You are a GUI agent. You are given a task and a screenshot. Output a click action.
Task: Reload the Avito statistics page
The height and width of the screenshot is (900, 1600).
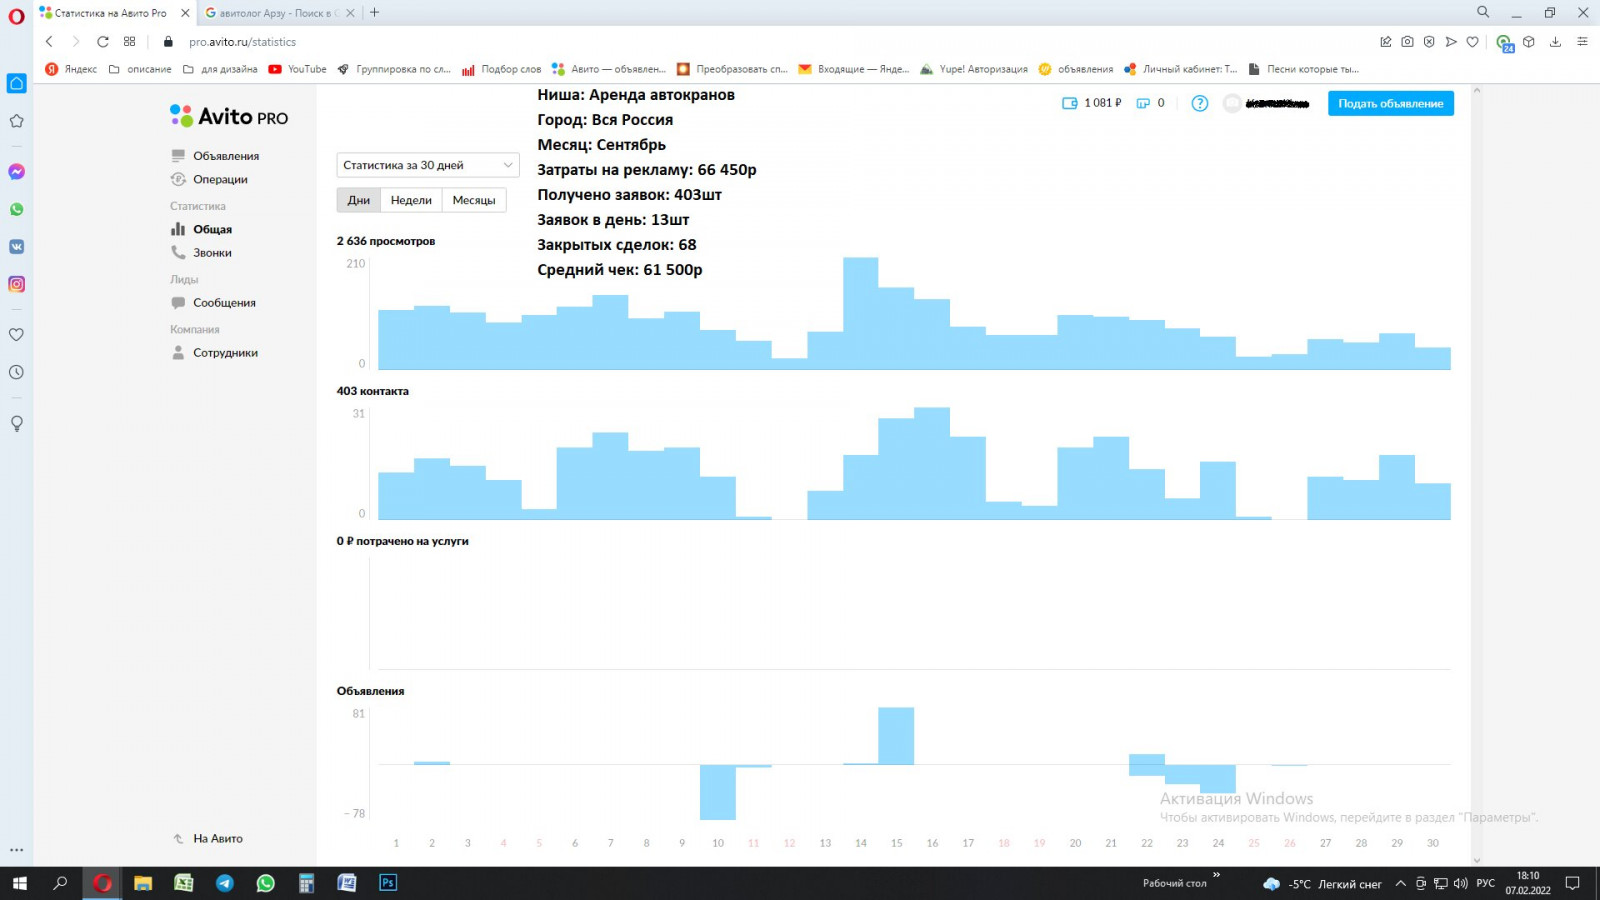point(102,42)
